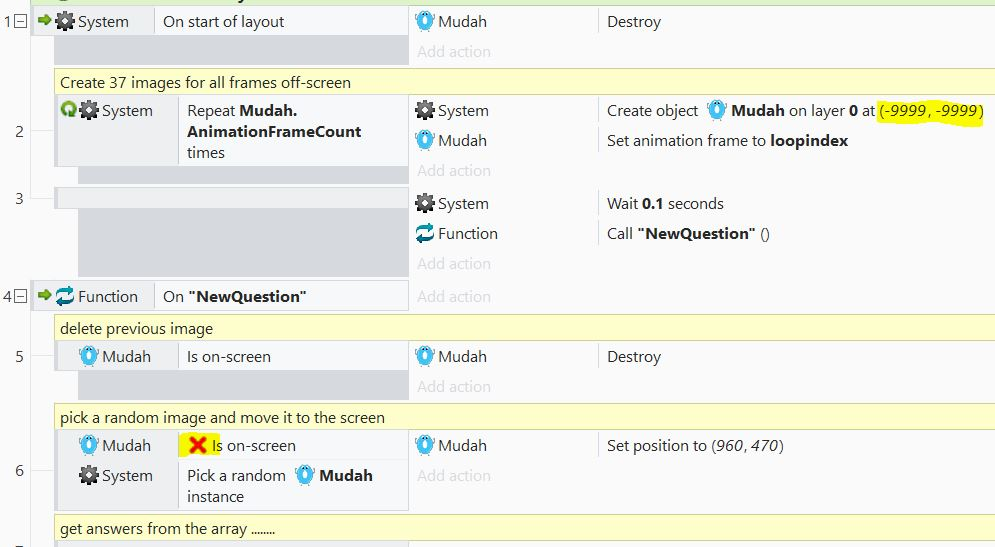
Task: Select the Function icon beside On "NewQuestion"
Action: click(65, 296)
